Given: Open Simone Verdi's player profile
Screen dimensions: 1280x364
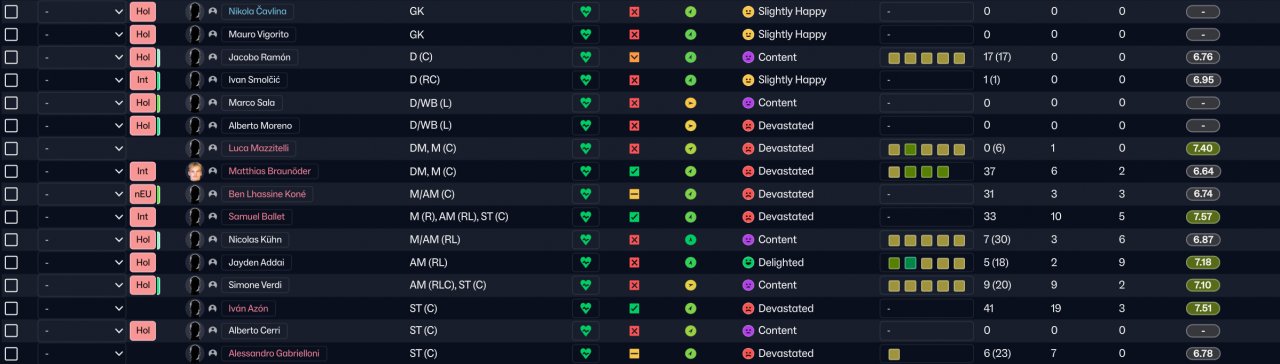Looking at the screenshot, I should tap(256, 285).
